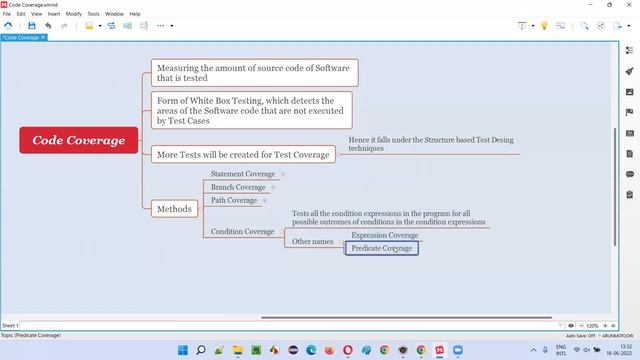Open the Help menu
The height and width of the screenshot is (360, 640).
[135, 14]
